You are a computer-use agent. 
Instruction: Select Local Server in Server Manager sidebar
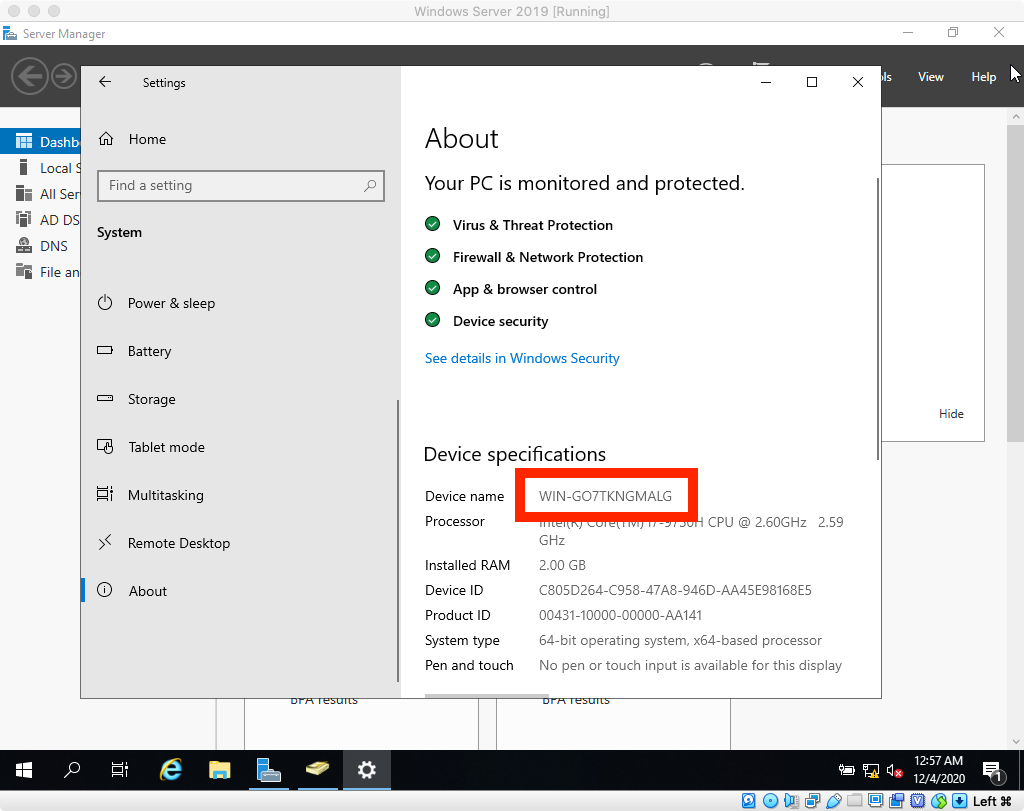pos(40,168)
